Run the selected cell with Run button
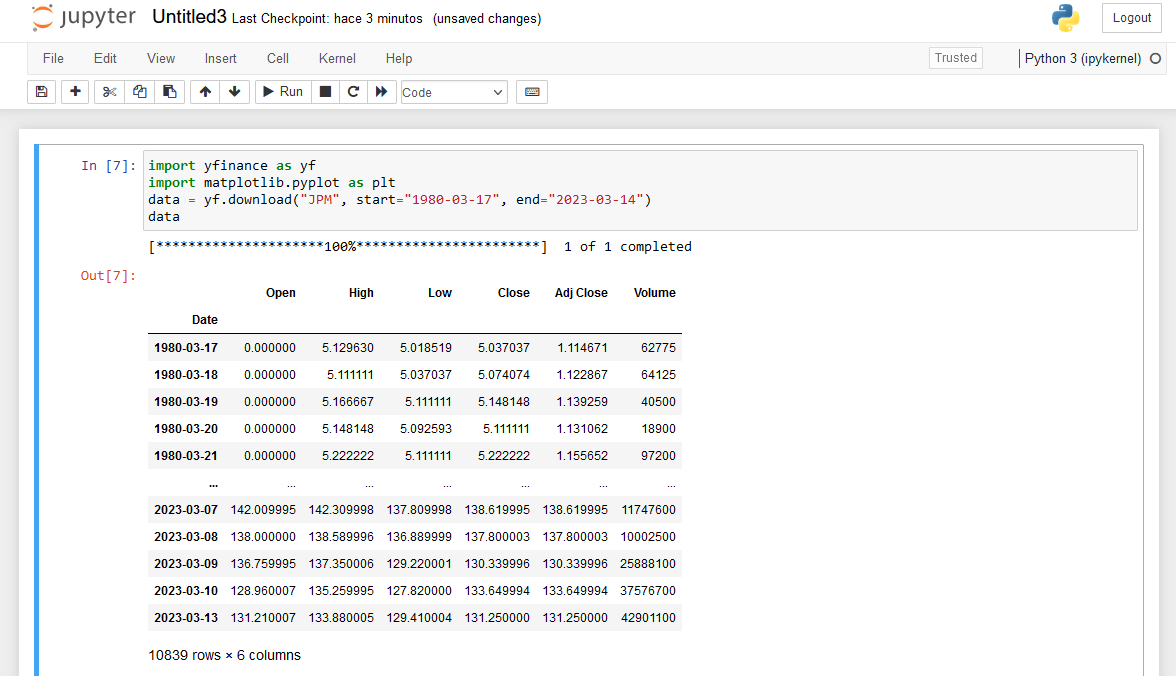 [282, 91]
